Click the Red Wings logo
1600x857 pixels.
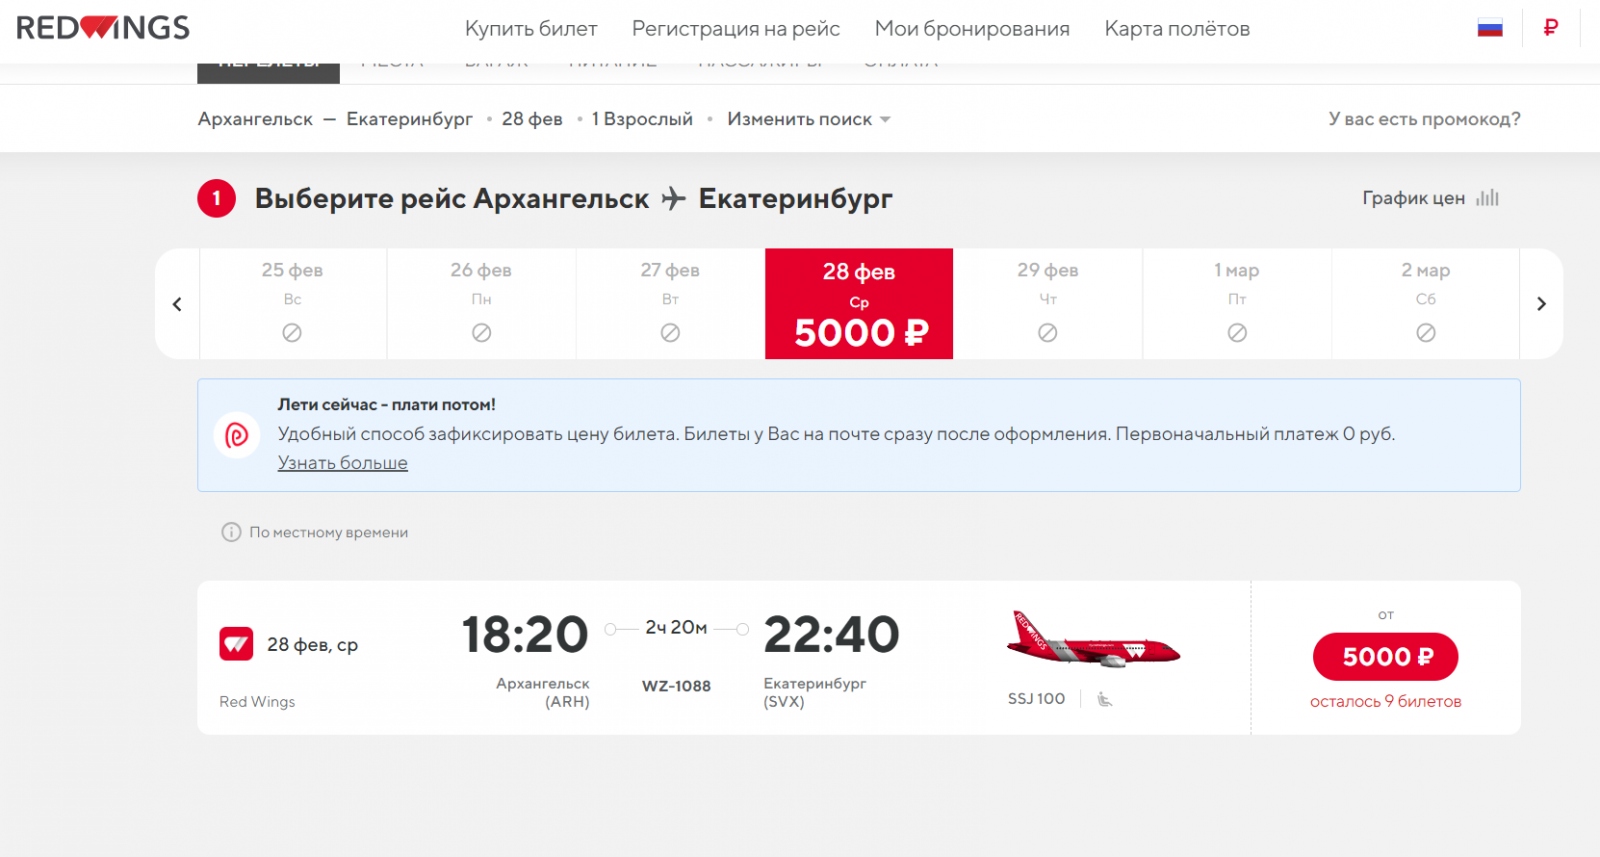[x=103, y=28]
